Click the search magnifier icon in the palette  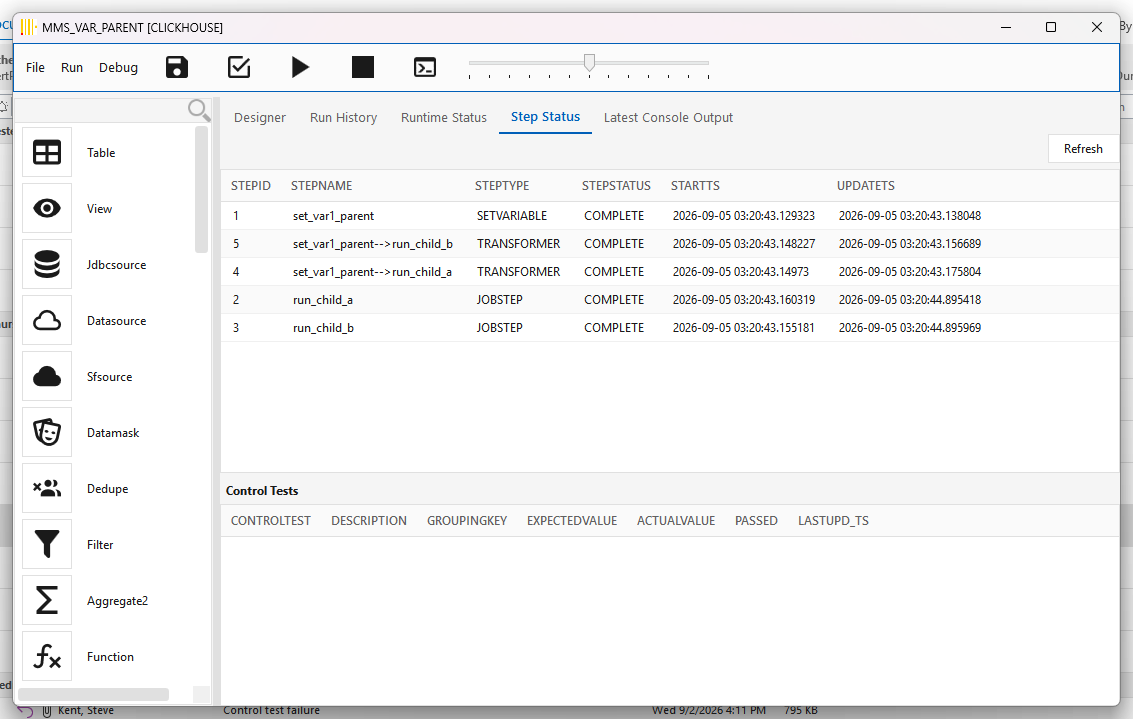click(x=199, y=110)
